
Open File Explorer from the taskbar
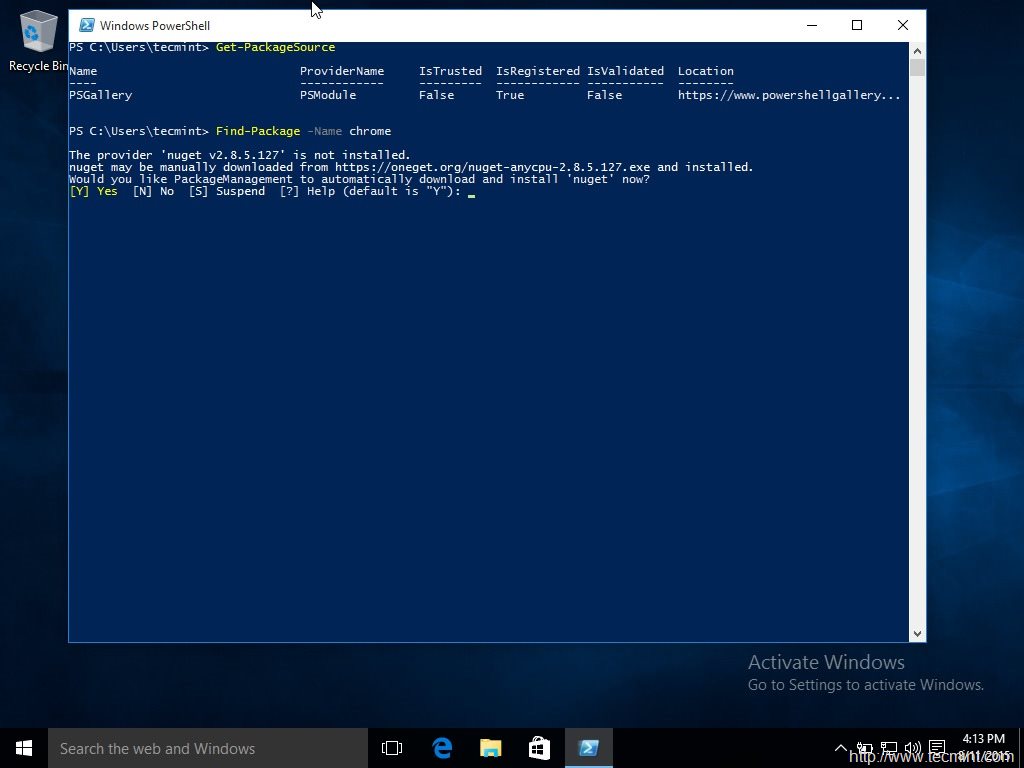[490, 747]
